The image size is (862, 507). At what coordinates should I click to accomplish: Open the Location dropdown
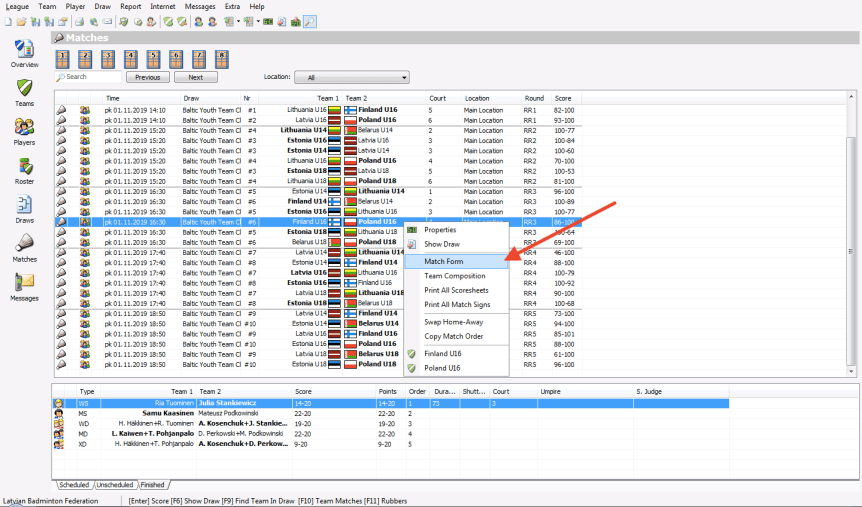[x=352, y=78]
